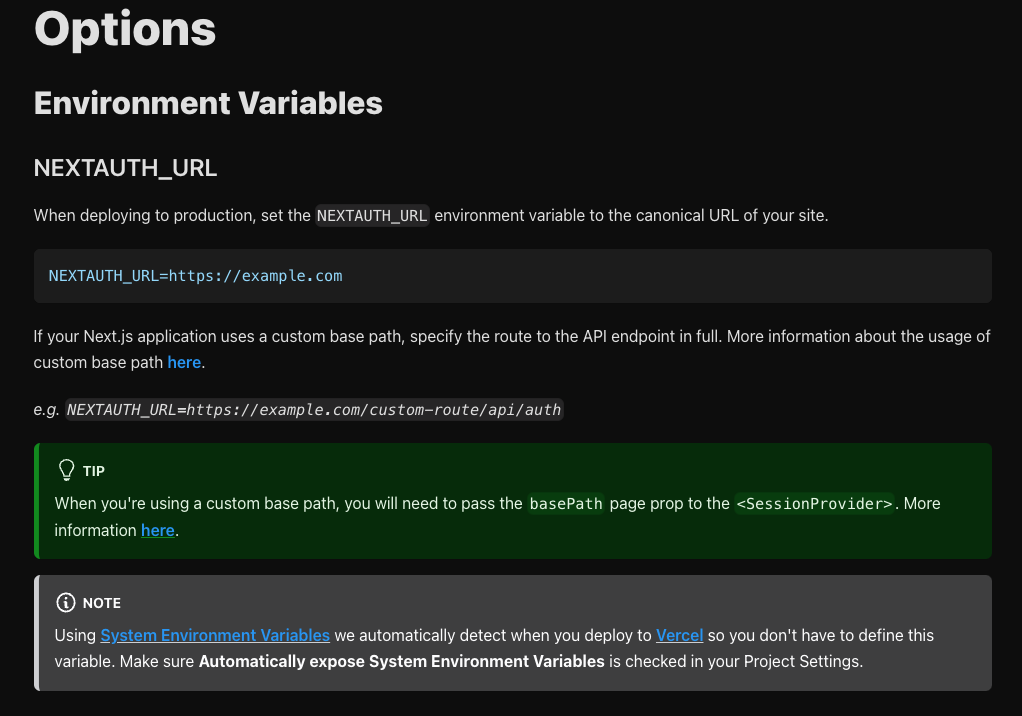
Task: Click the inline NEXTAUTH_URL code in the first paragraph
Action: tap(372, 216)
